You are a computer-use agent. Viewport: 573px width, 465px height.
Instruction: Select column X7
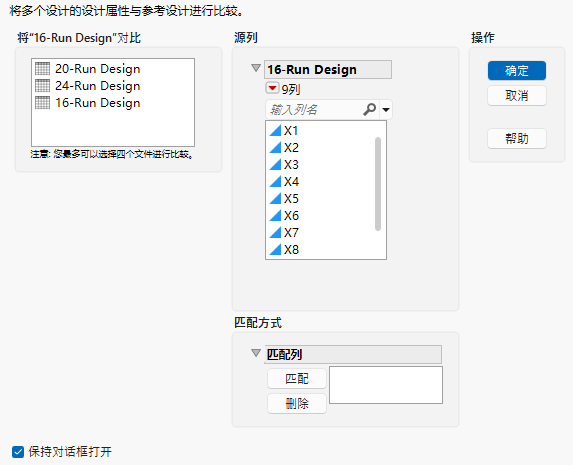pos(291,232)
